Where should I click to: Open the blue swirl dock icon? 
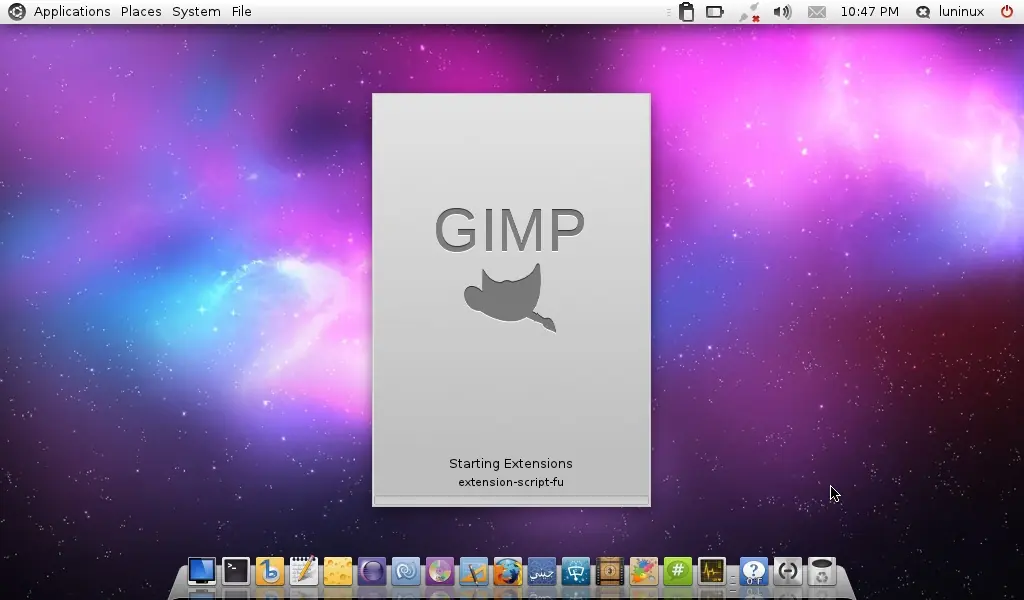406,571
